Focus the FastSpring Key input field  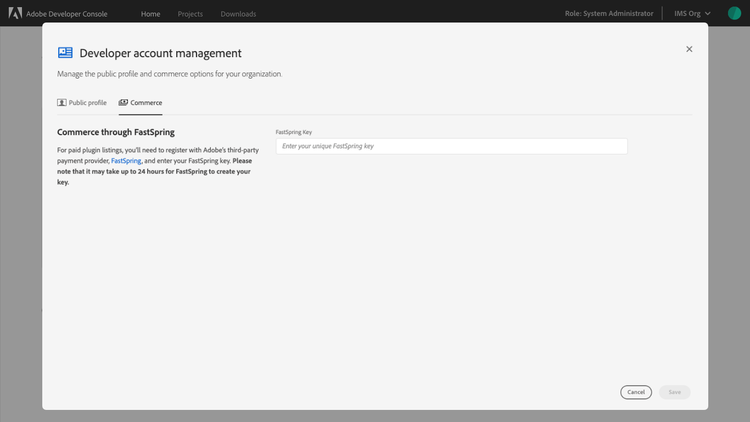click(452, 146)
